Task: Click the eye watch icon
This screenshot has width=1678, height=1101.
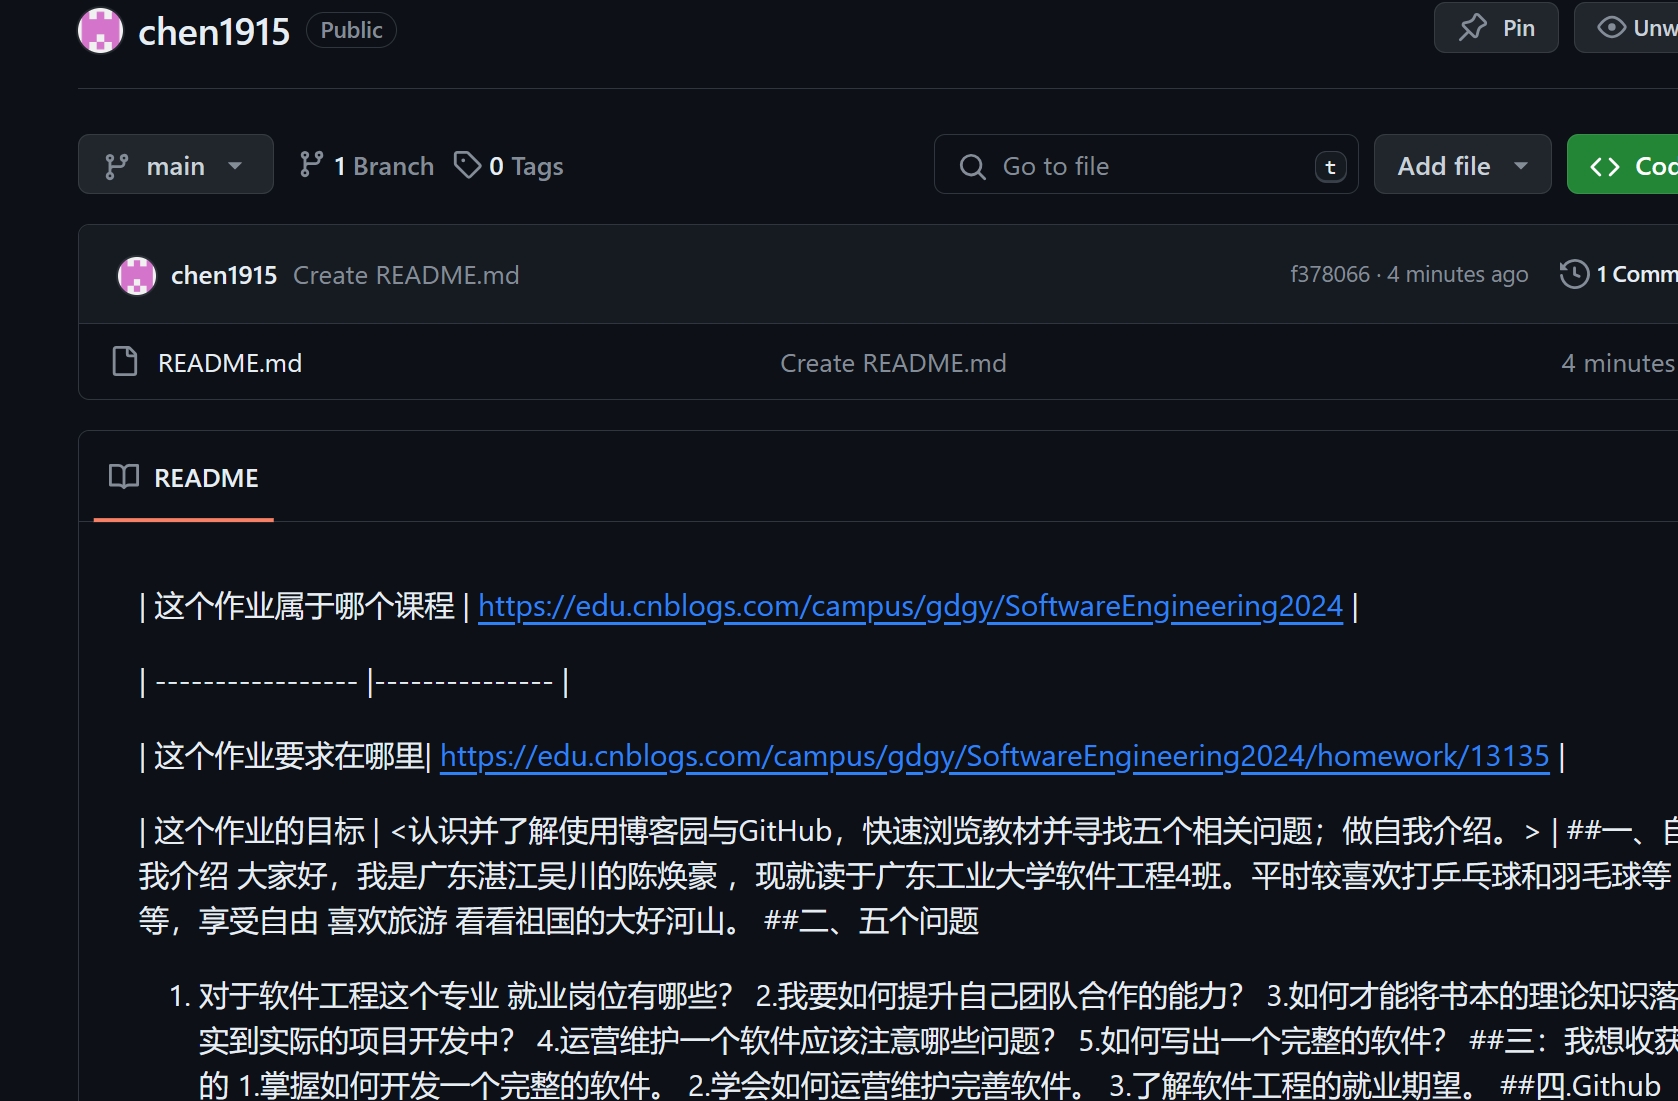Action: click(1611, 27)
